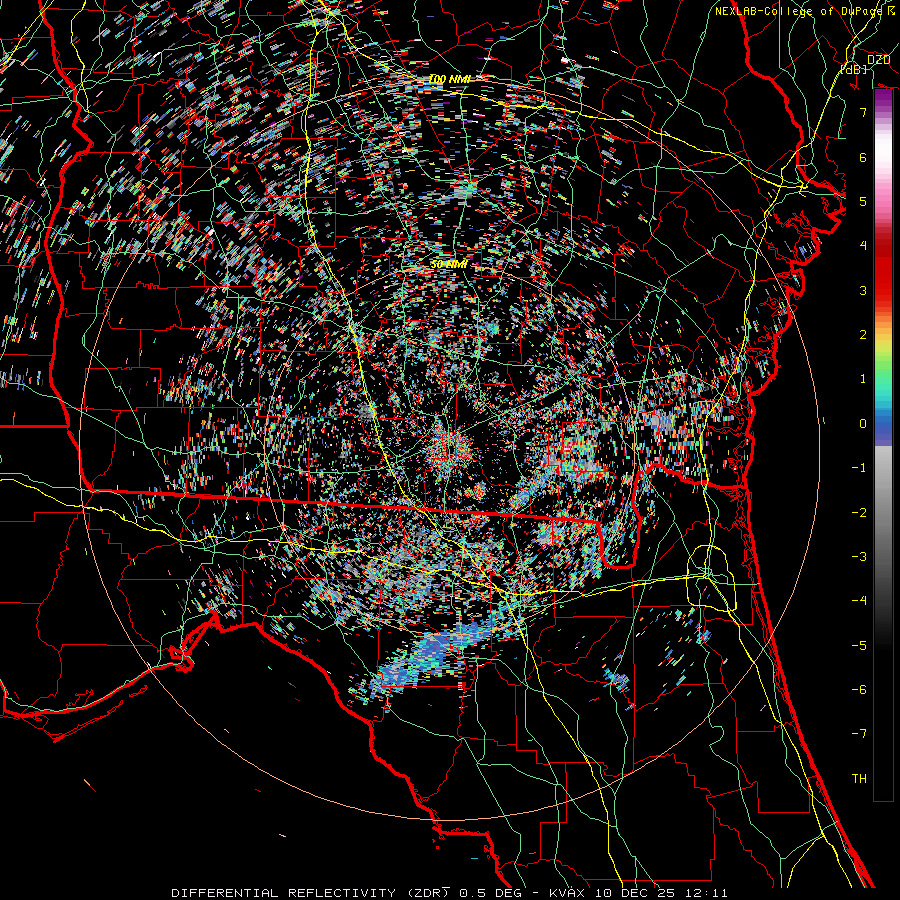Image resolution: width=900 pixels, height=900 pixels.
Task: Click the DZD legend title
Action: pyautogui.click(x=878, y=60)
